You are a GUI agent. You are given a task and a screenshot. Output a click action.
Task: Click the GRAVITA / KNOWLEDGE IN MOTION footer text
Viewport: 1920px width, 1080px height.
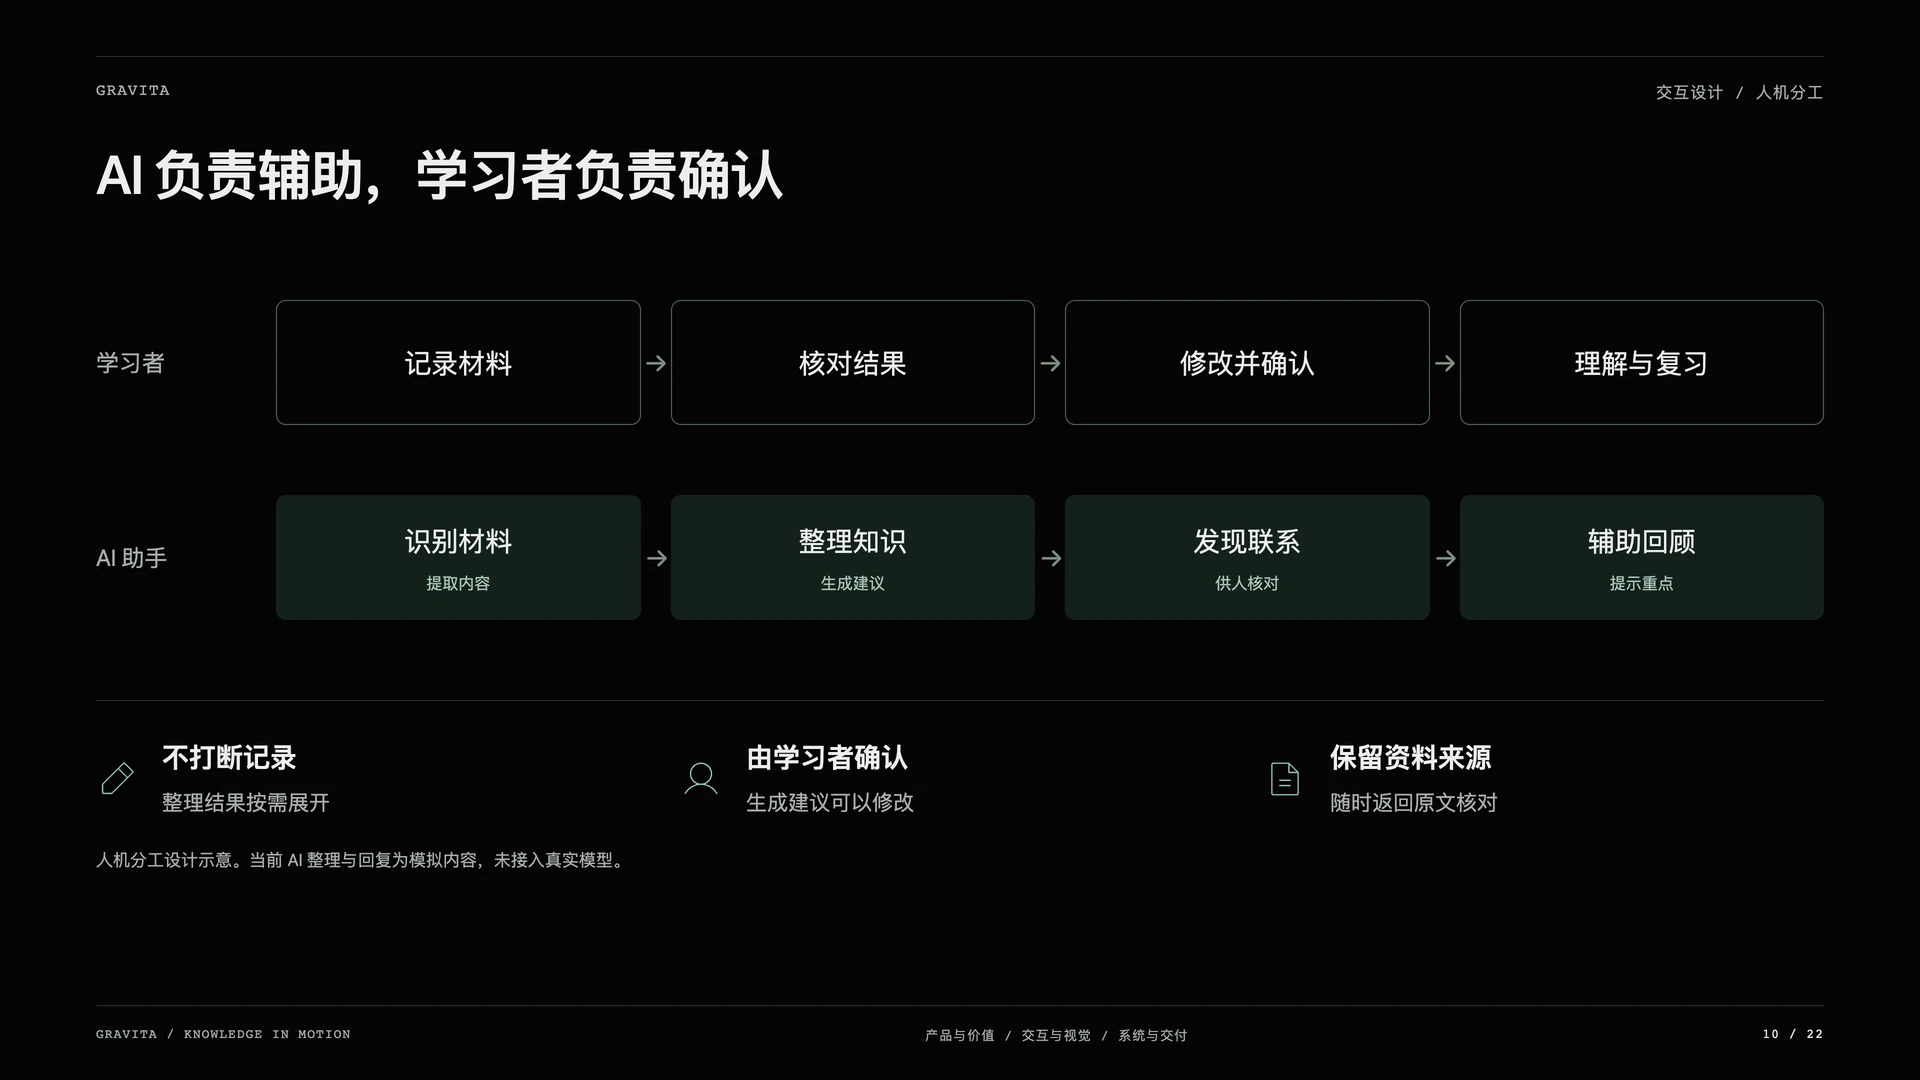coord(223,1034)
